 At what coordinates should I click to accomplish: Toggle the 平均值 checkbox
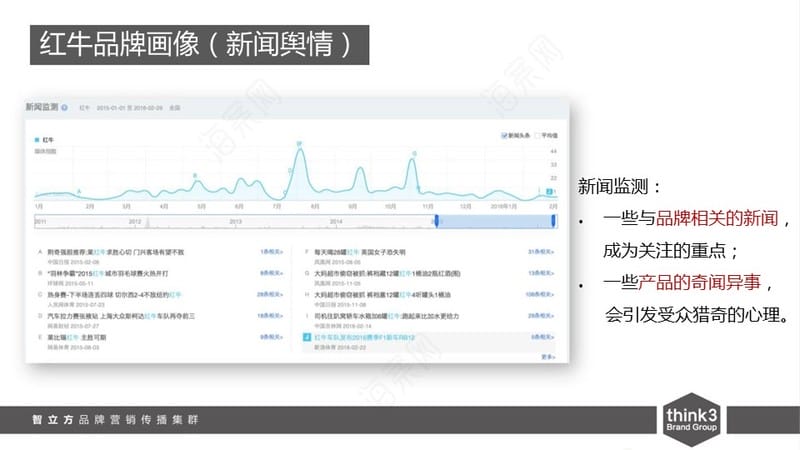pos(537,135)
